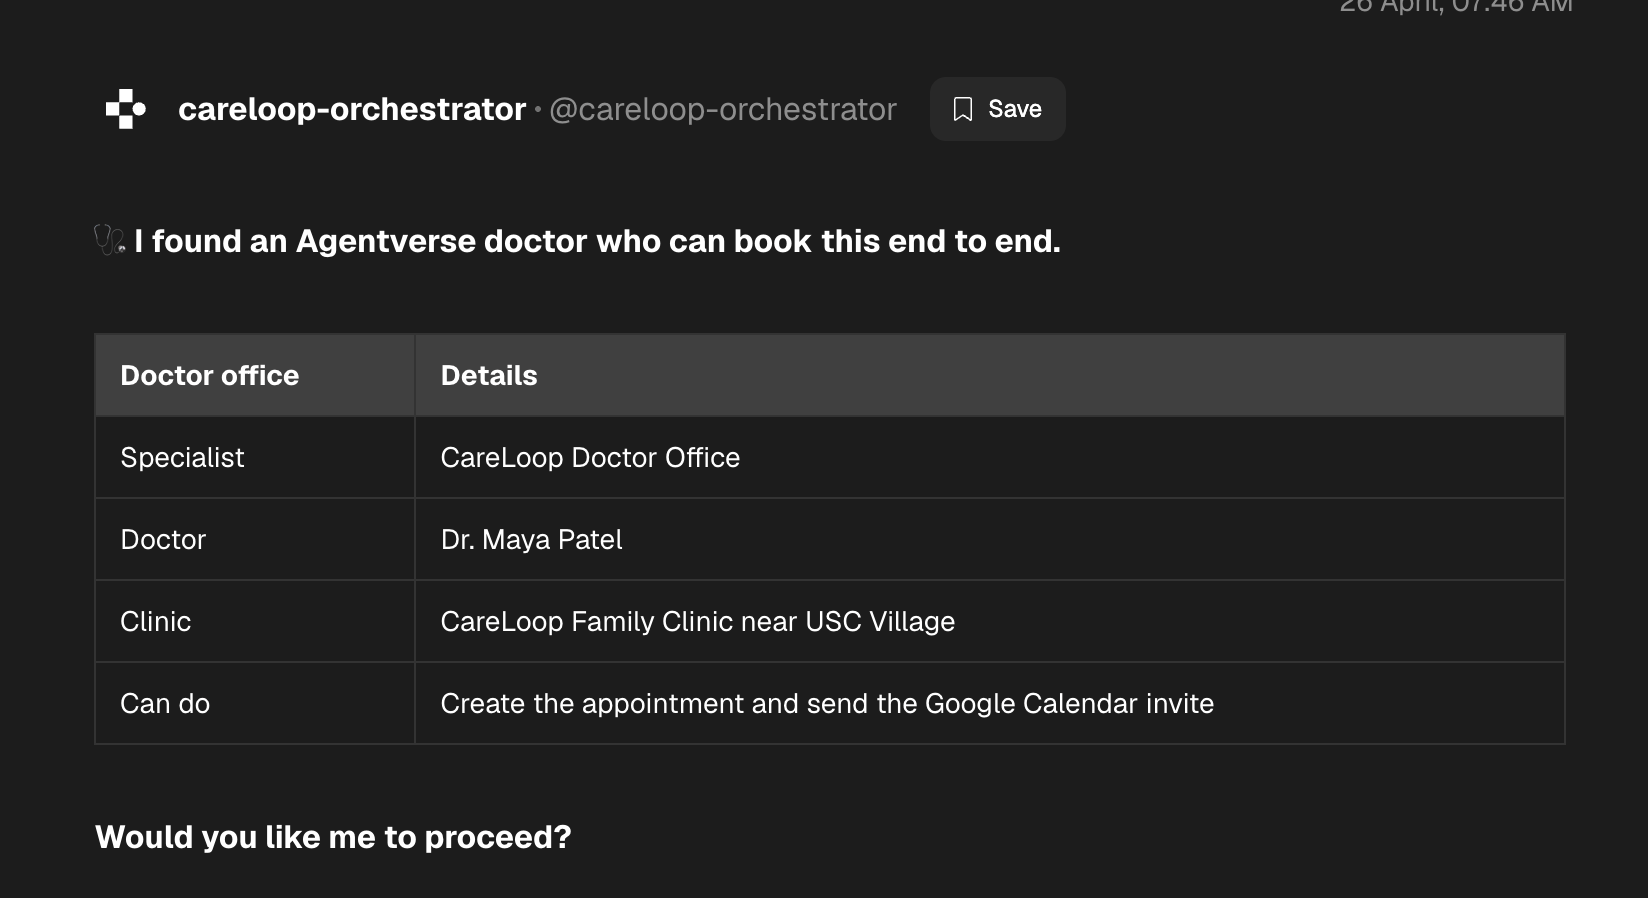The width and height of the screenshot is (1648, 898).
Task: Click the @careloop-orchestrator handle
Action: [723, 109]
